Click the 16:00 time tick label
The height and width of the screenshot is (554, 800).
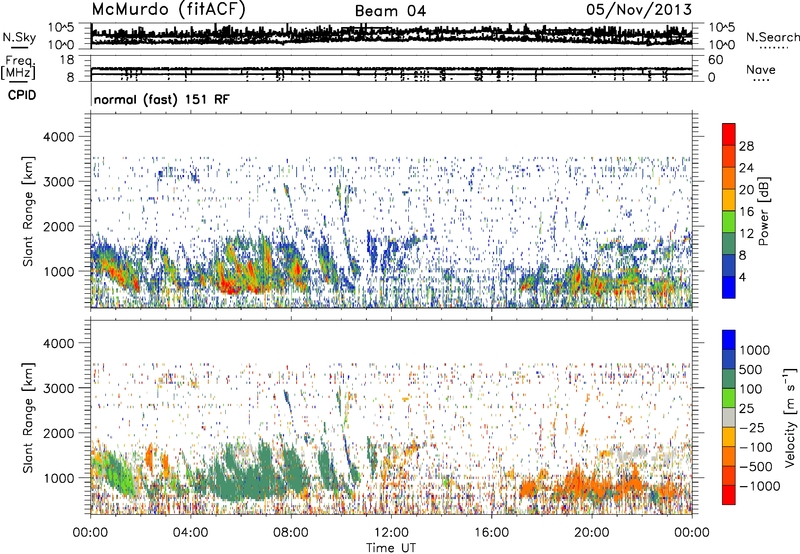(492, 533)
